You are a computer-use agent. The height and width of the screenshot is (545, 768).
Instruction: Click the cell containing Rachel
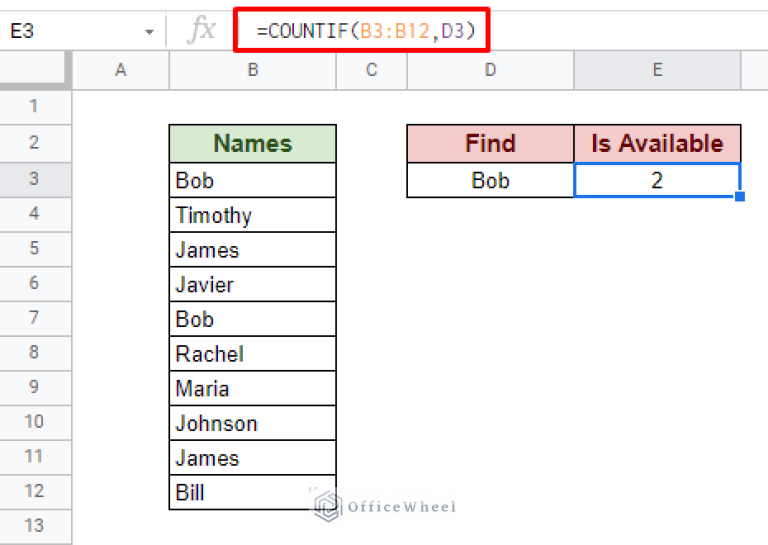click(x=252, y=354)
